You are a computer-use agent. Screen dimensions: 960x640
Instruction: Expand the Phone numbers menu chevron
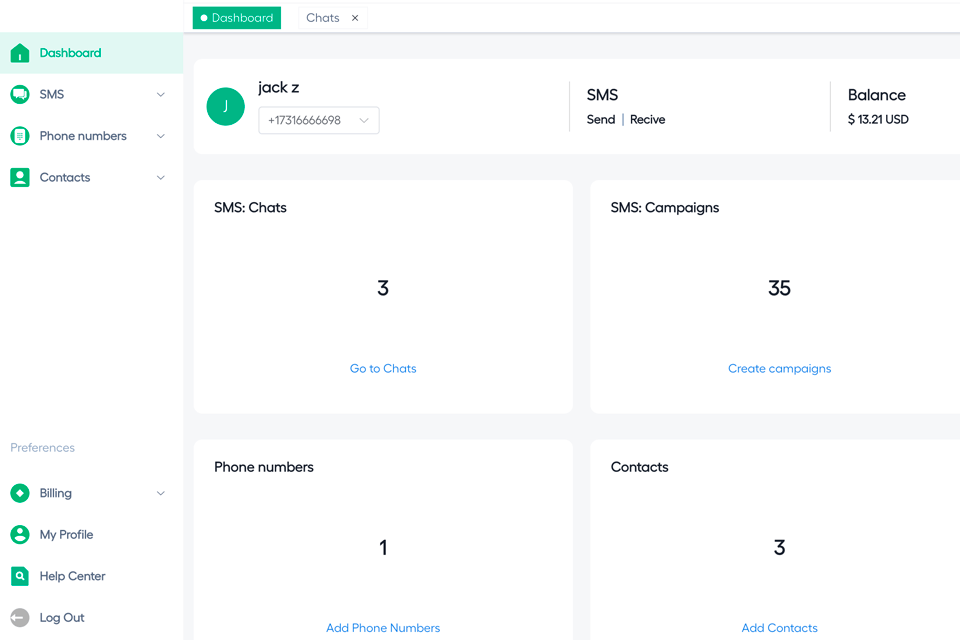160,136
